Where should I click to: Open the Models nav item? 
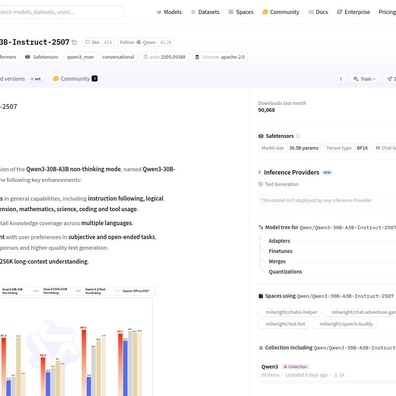pyautogui.click(x=169, y=12)
